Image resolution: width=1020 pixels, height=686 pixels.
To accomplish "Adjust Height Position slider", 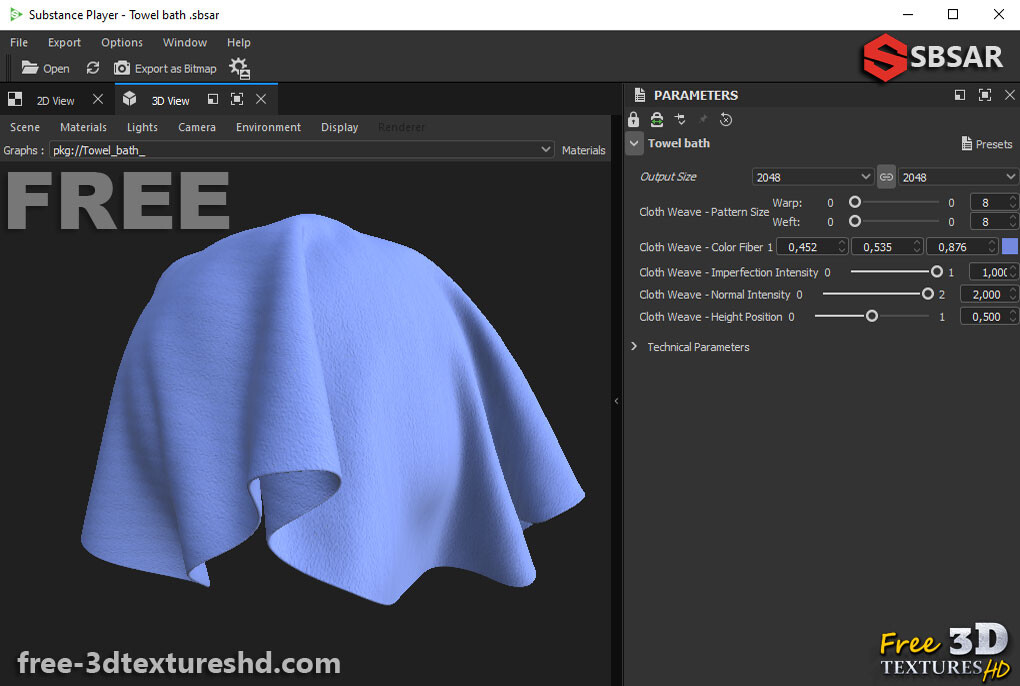I will [872, 316].
